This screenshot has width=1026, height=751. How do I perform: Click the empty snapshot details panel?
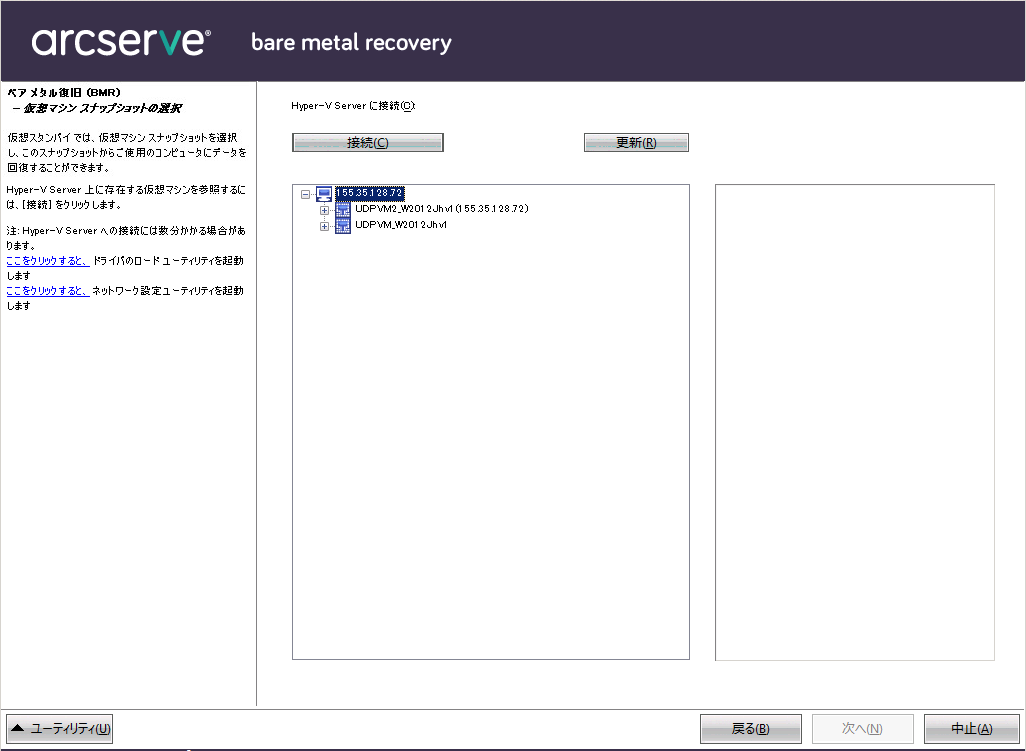click(855, 423)
